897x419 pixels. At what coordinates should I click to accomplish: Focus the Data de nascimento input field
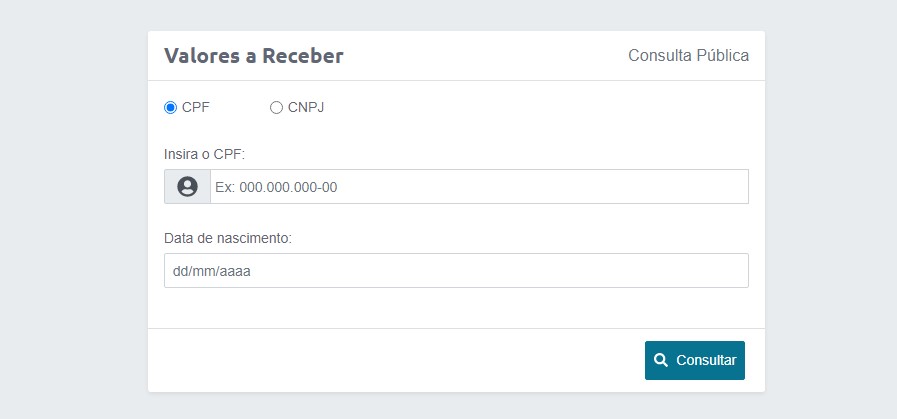(x=456, y=270)
